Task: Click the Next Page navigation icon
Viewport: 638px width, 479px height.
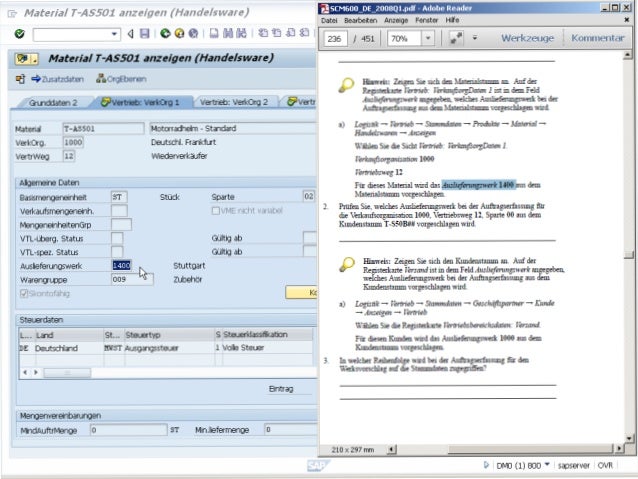Action: (291, 33)
